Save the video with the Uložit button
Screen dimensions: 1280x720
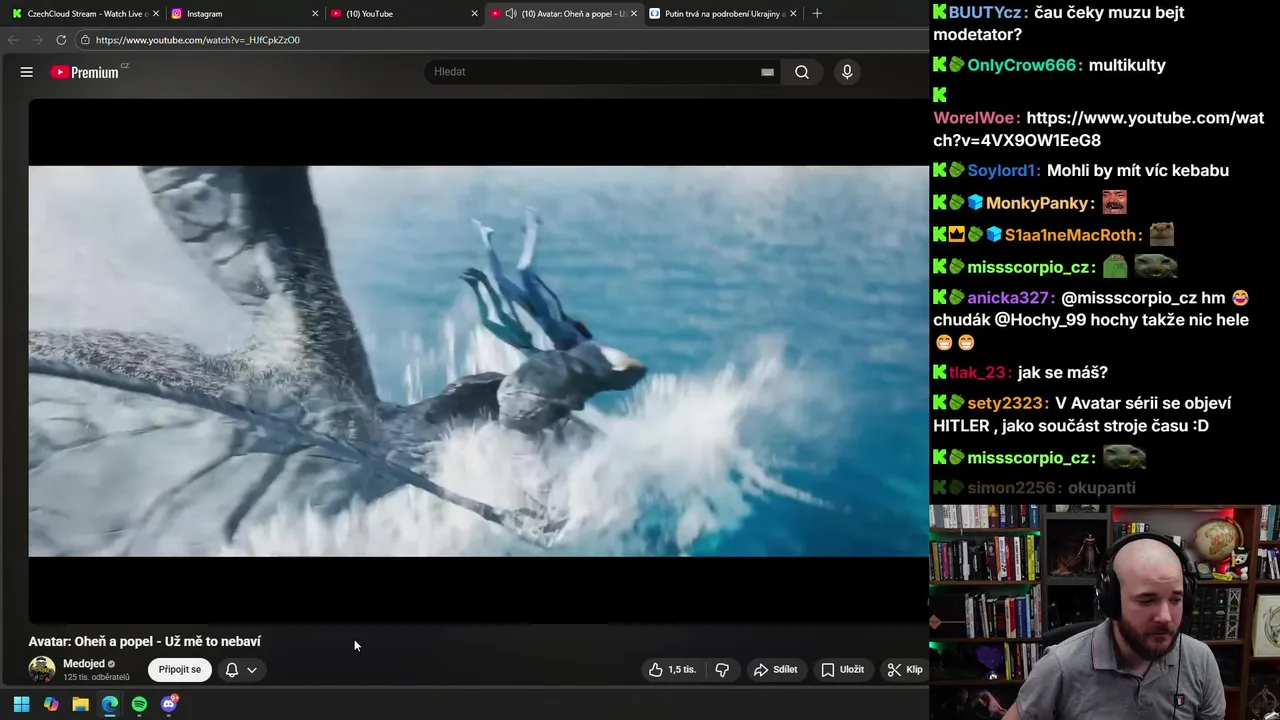click(843, 670)
